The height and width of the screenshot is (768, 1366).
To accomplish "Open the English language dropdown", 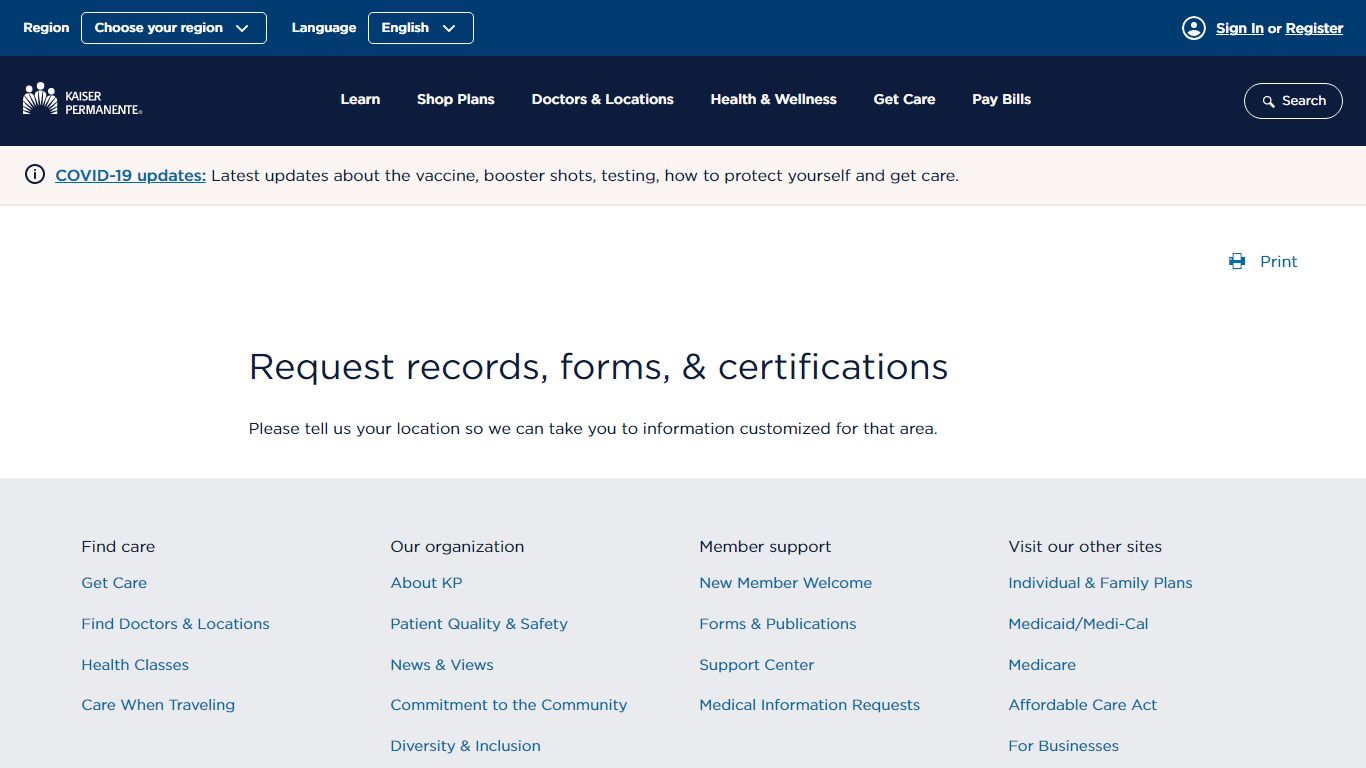I will pyautogui.click(x=421, y=28).
